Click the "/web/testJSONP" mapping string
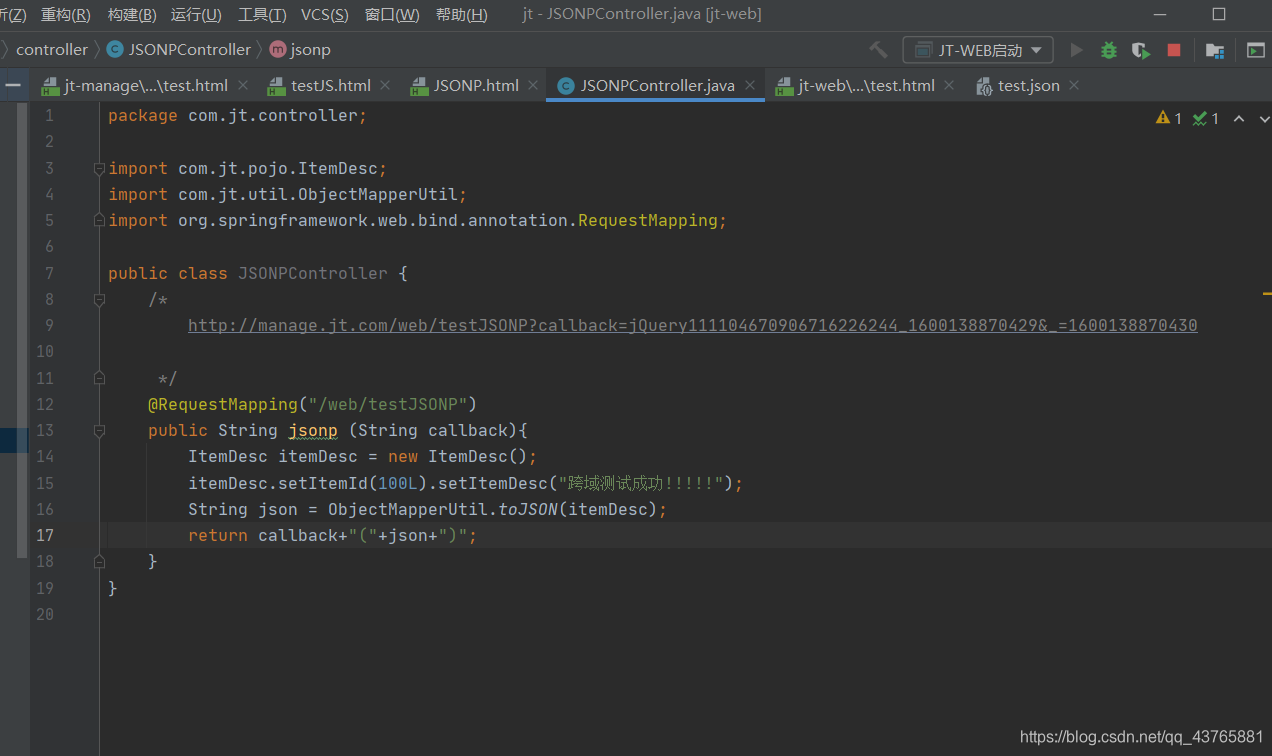 (388, 404)
